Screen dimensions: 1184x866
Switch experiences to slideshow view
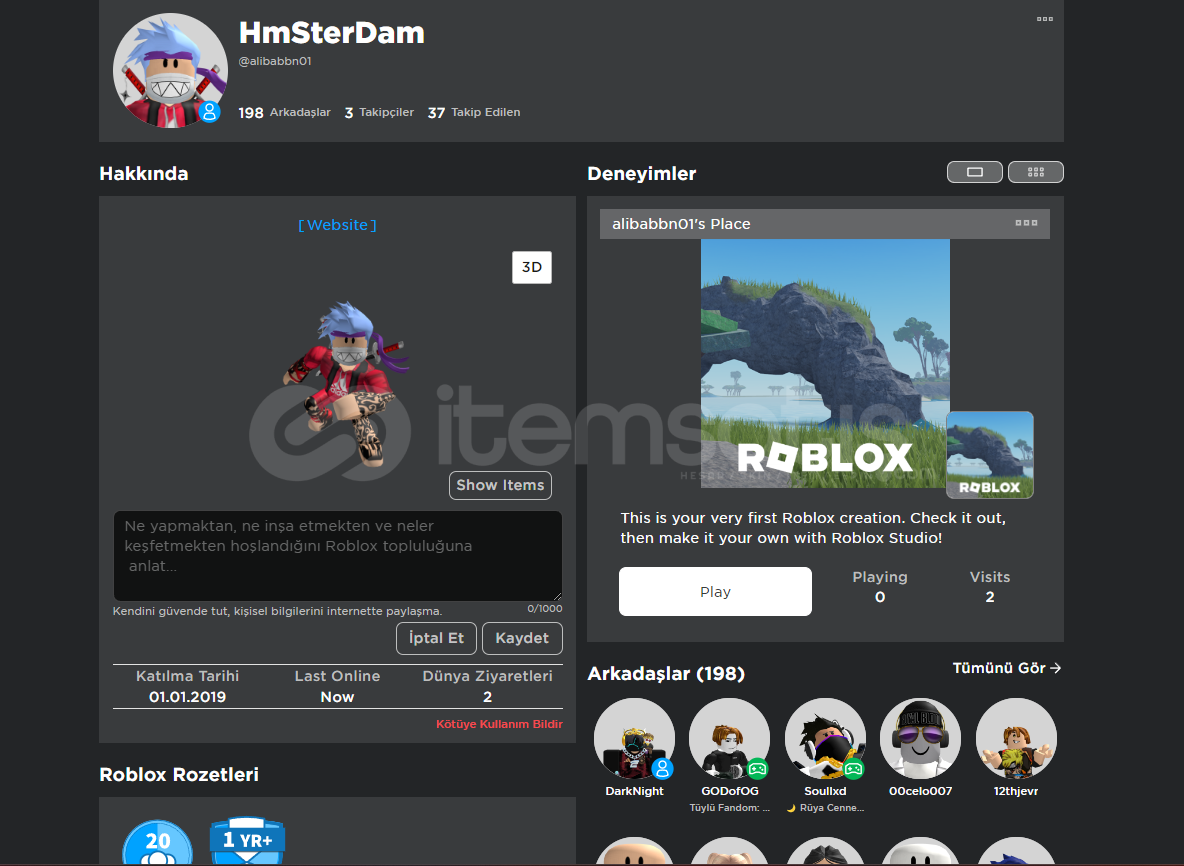click(975, 172)
